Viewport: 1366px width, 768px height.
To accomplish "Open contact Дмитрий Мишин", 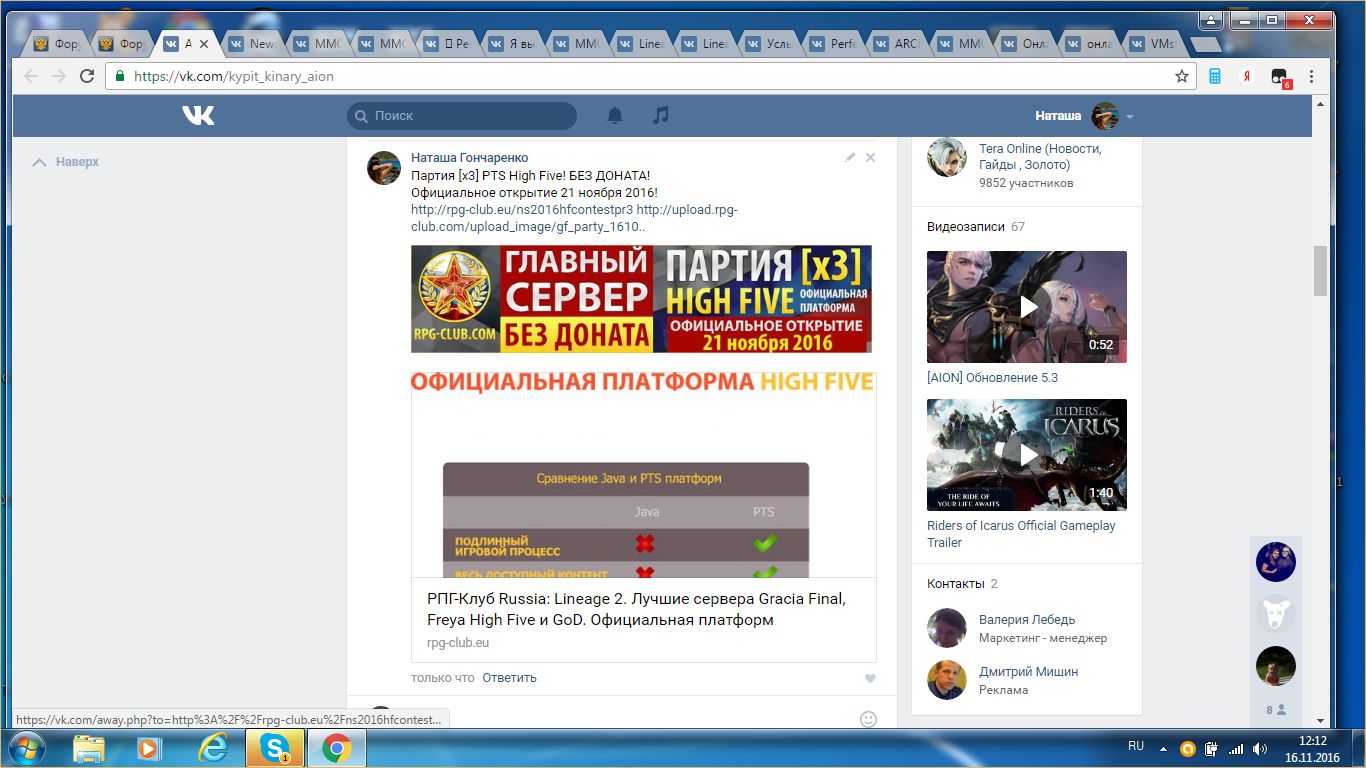I will click(x=1028, y=672).
